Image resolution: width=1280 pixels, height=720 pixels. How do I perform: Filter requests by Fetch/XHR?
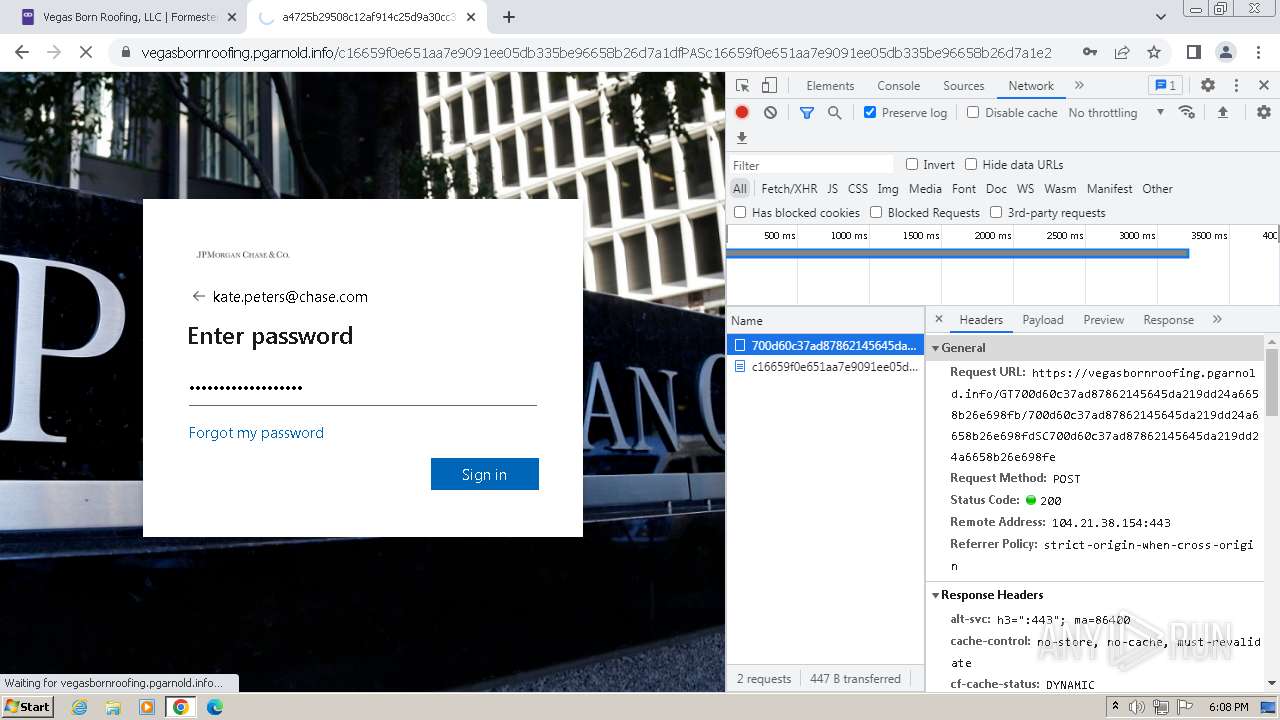click(789, 189)
